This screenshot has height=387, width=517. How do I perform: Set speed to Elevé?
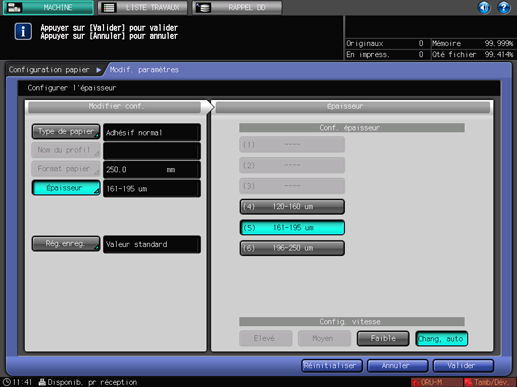pos(266,339)
